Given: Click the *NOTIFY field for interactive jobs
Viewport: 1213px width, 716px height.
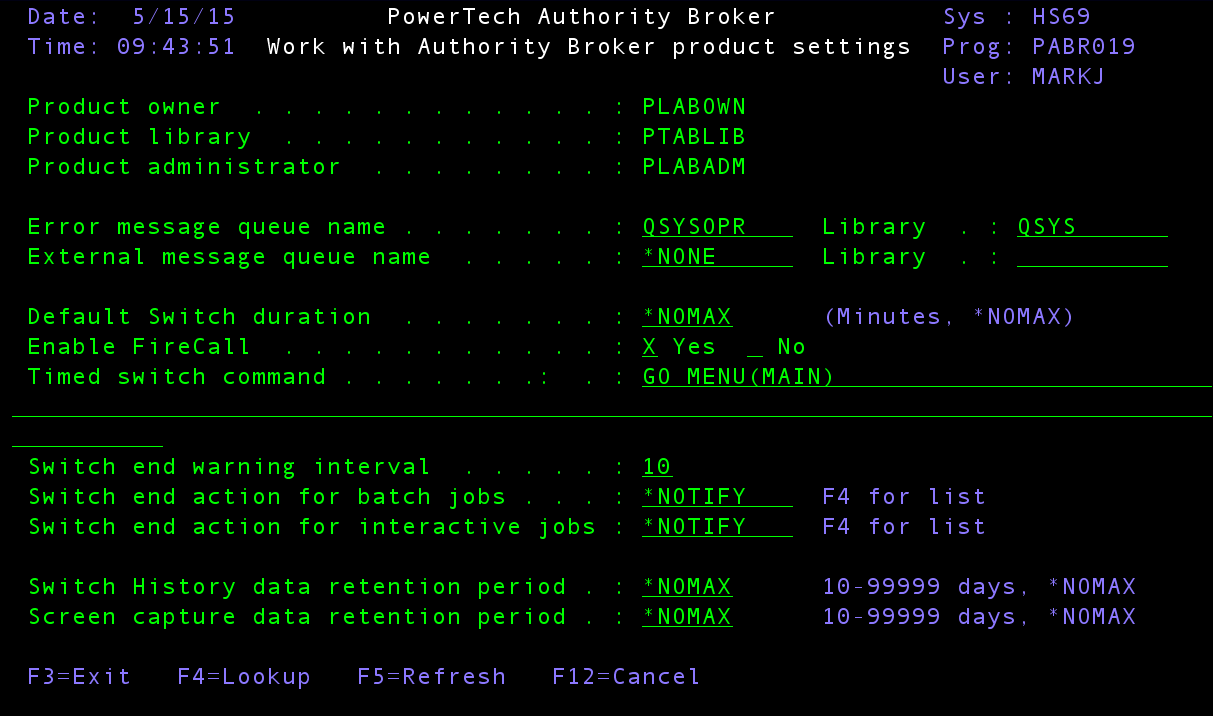Looking at the screenshot, I should [718, 527].
